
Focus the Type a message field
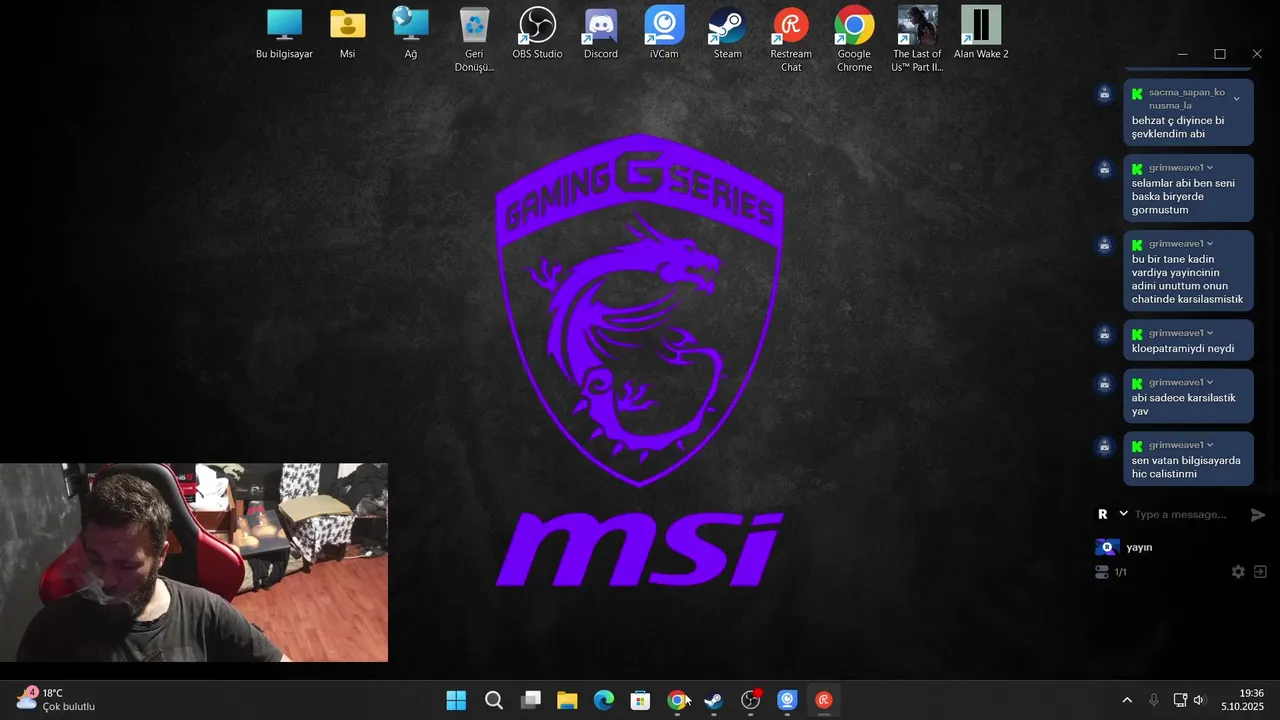pyautogui.click(x=1187, y=514)
